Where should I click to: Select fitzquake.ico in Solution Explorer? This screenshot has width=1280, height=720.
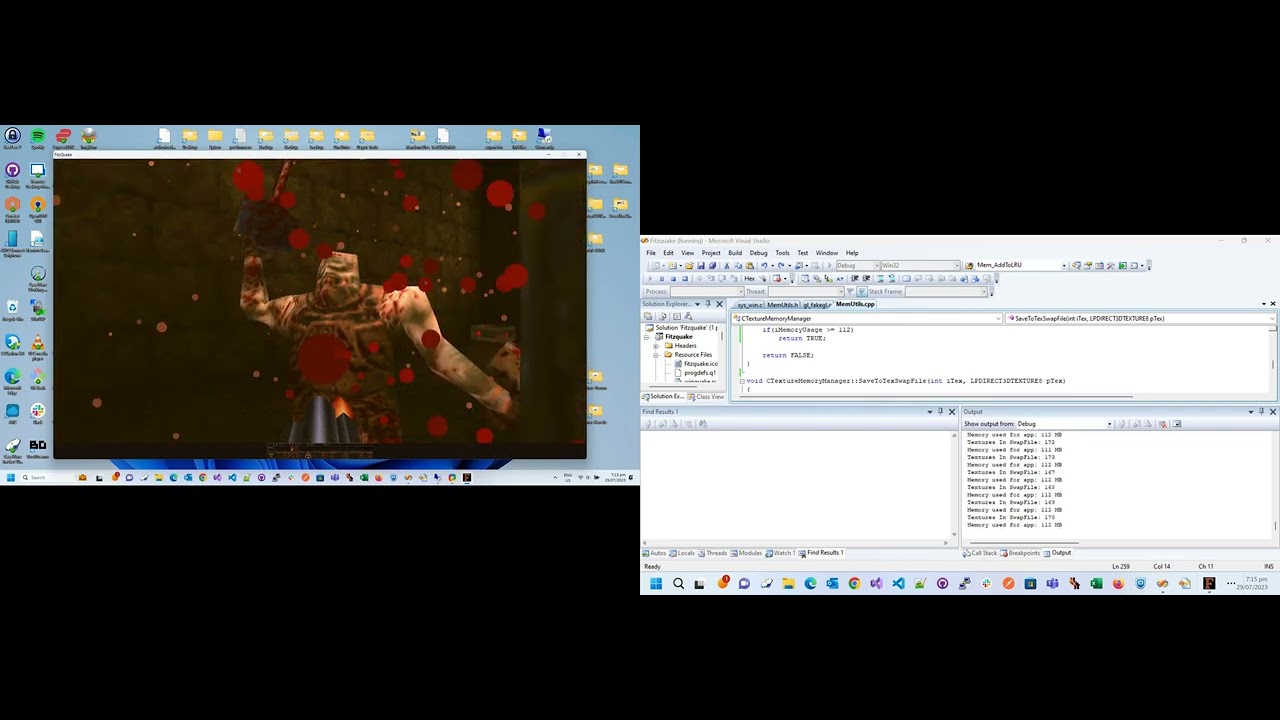tap(696, 364)
